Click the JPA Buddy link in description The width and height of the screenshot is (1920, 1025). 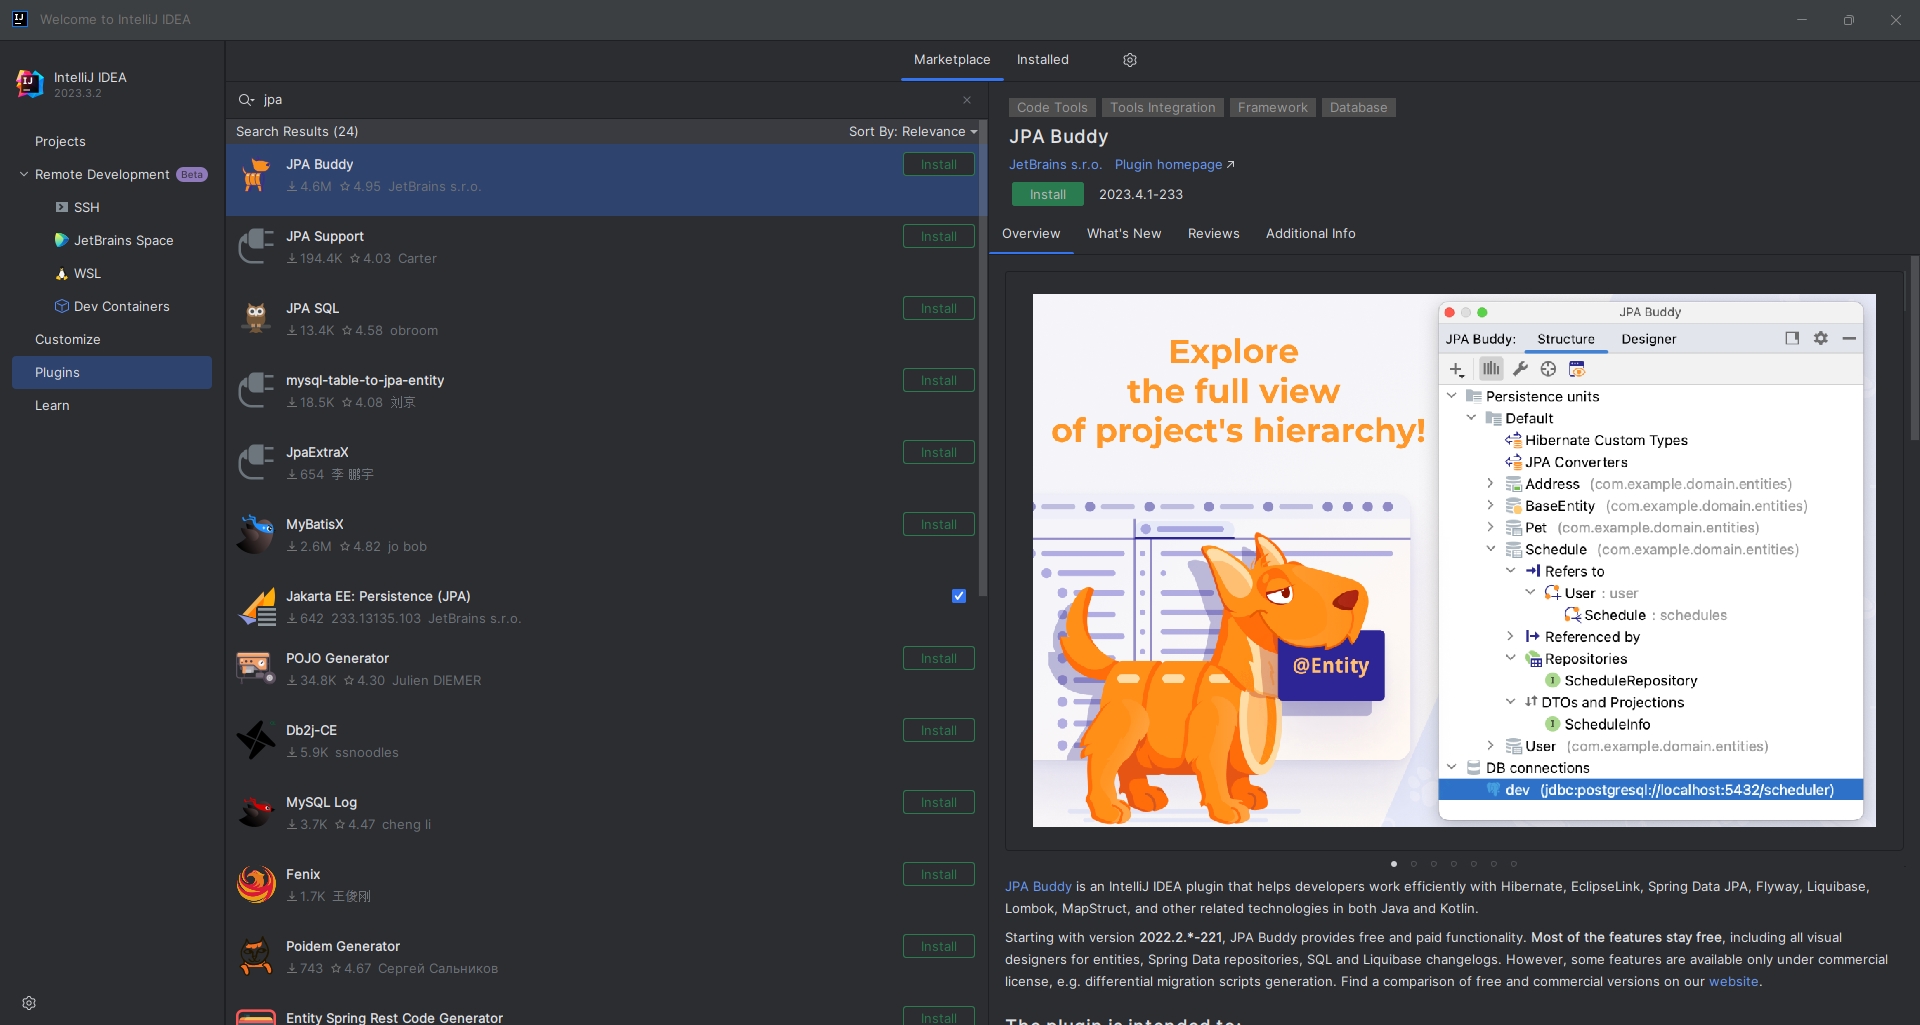pos(1038,886)
